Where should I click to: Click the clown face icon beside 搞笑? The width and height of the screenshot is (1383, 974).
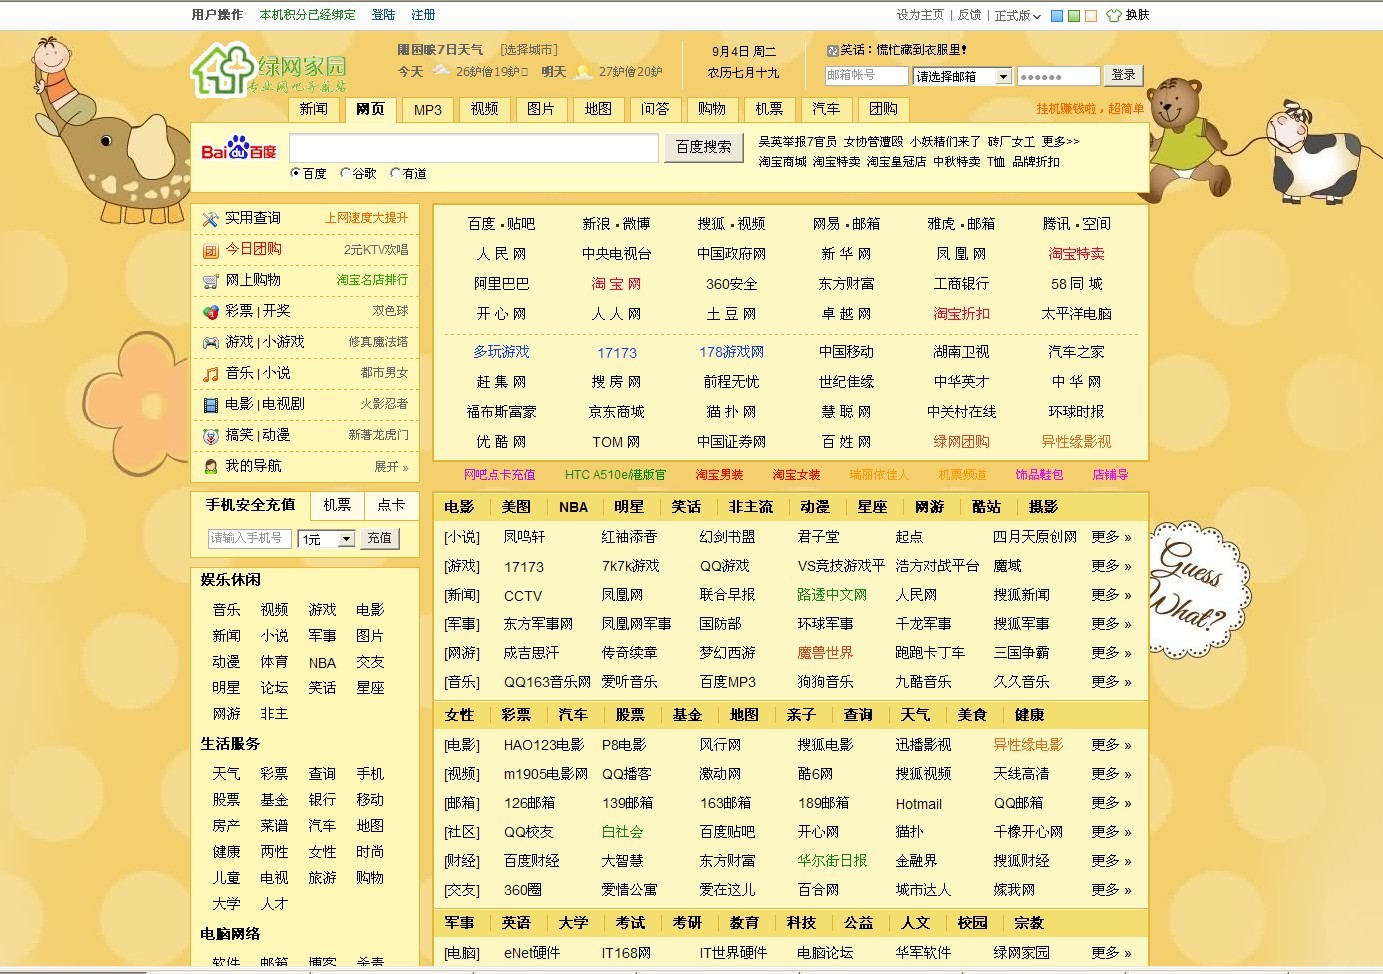click(210, 436)
